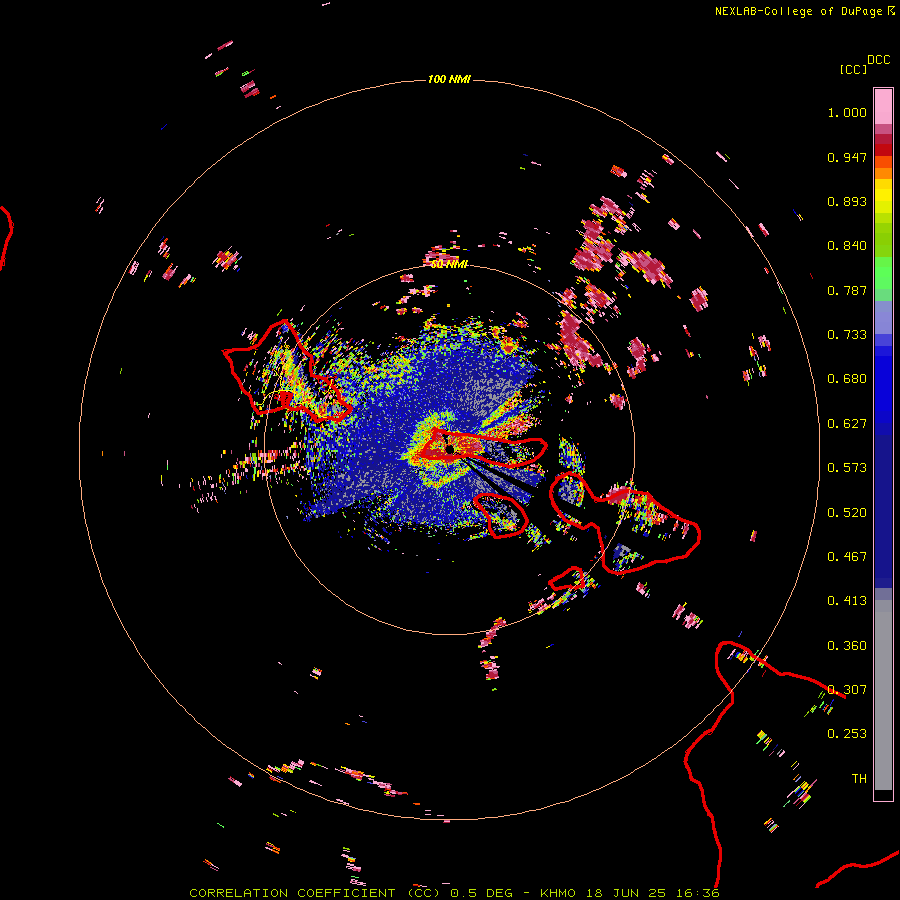This screenshot has width=900, height=900.
Task: Click the 100 NMI range ring label
Action: coord(449,79)
